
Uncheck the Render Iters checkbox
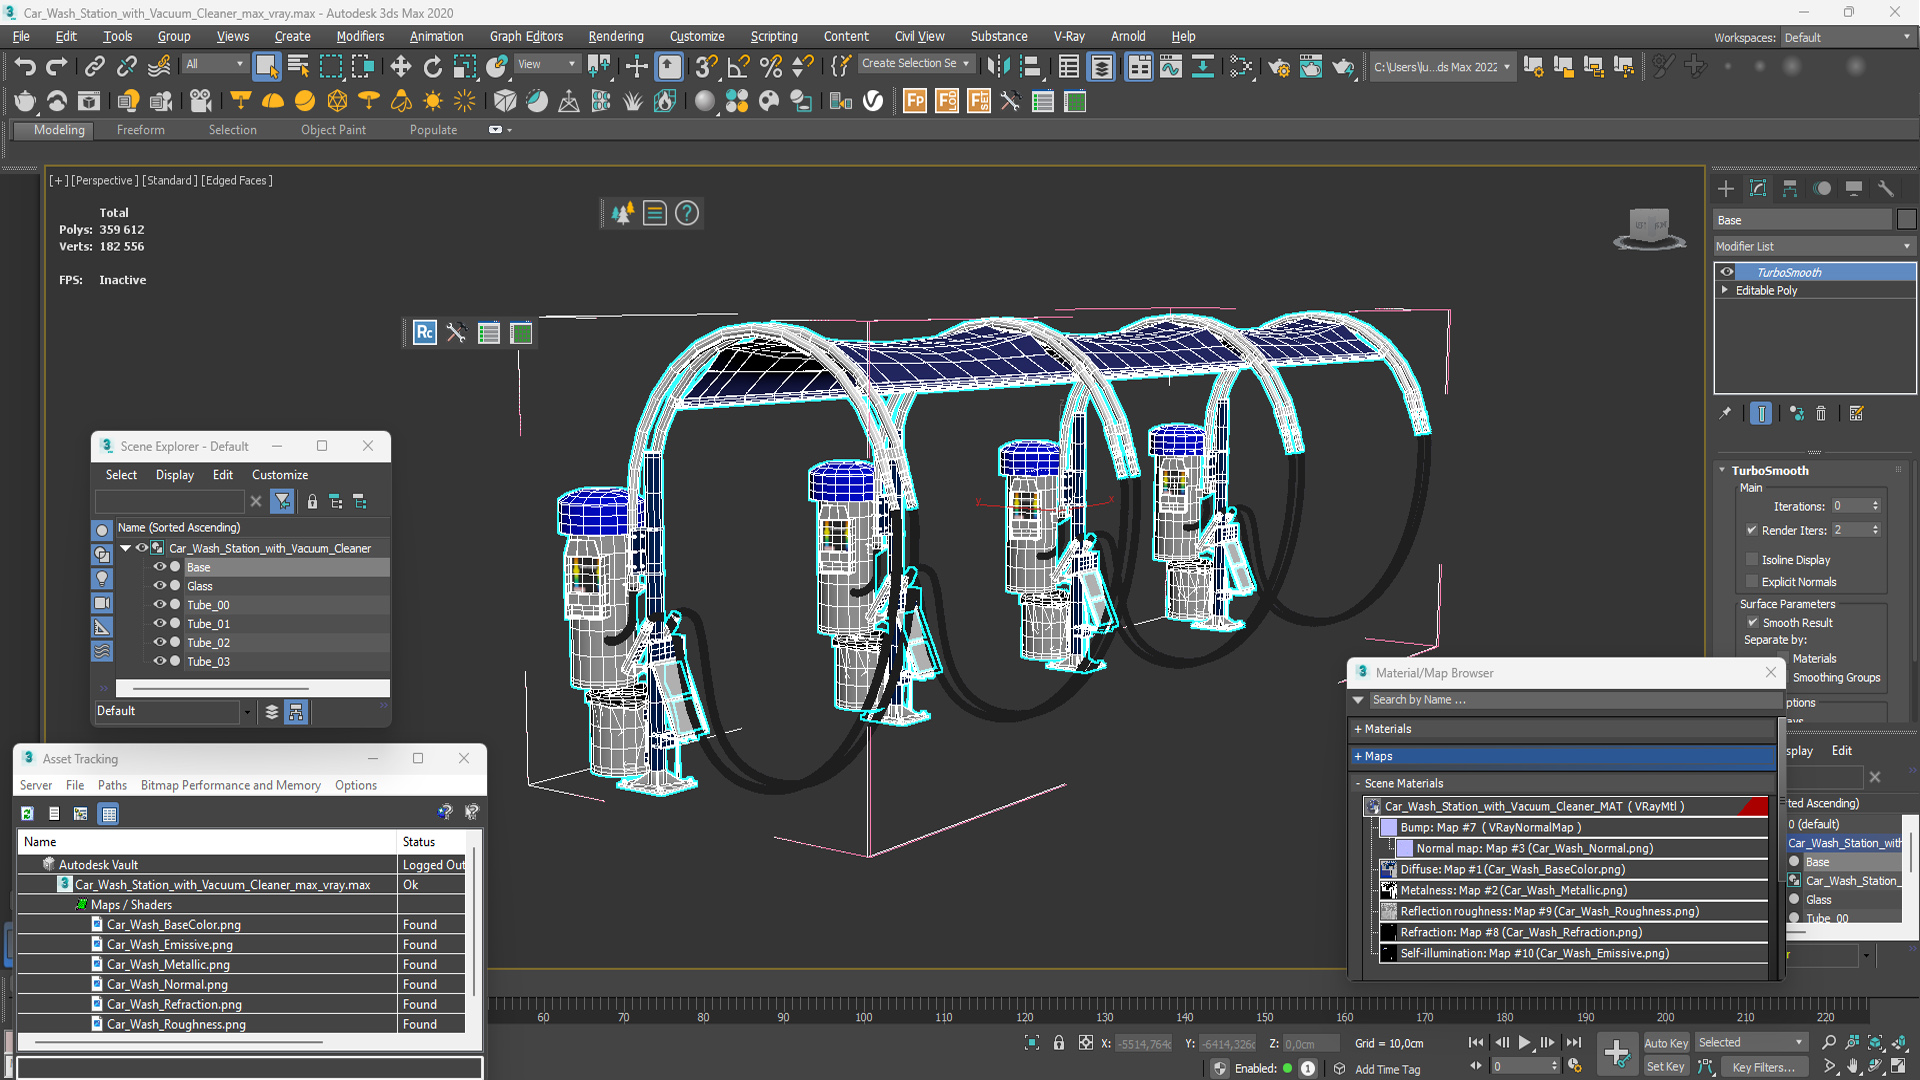click(1751, 530)
